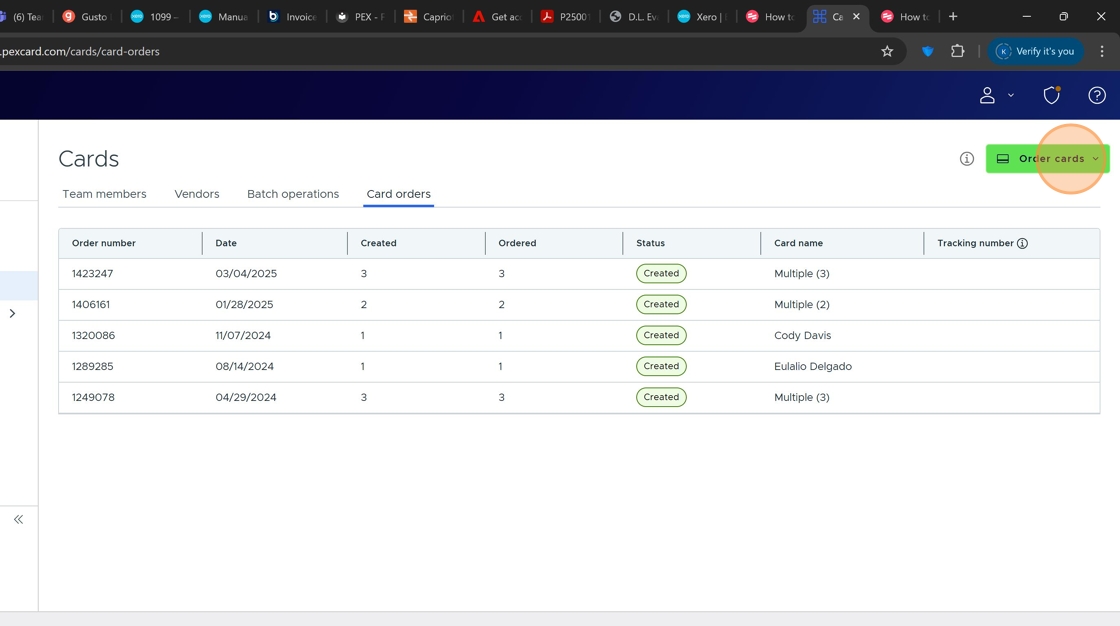Click the Order cards dropdown button
1120x626 pixels.
click(1047, 159)
